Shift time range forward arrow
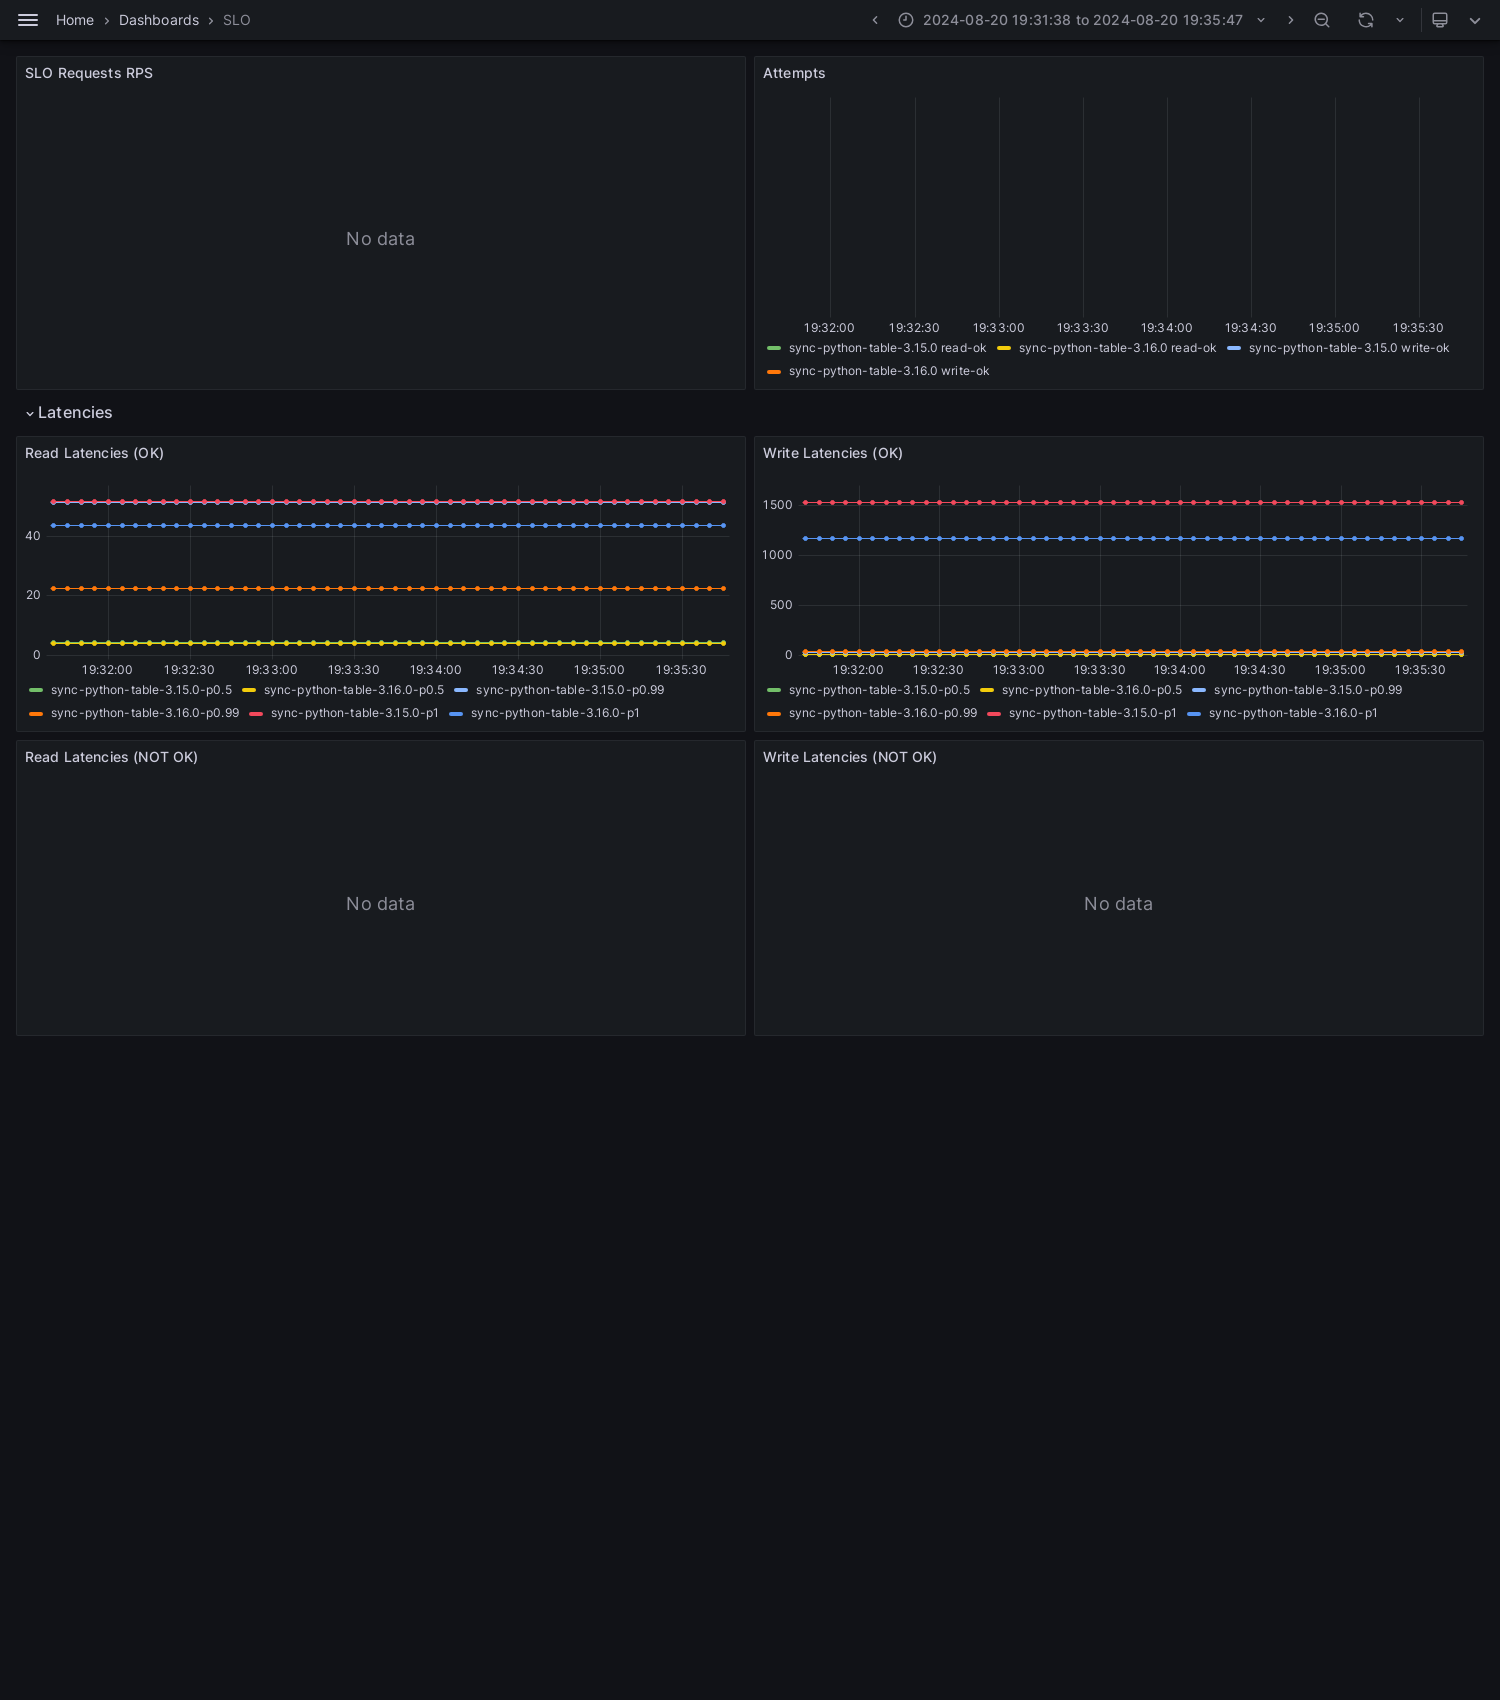This screenshot has width=1500, height=1700. click(1290, 20)
